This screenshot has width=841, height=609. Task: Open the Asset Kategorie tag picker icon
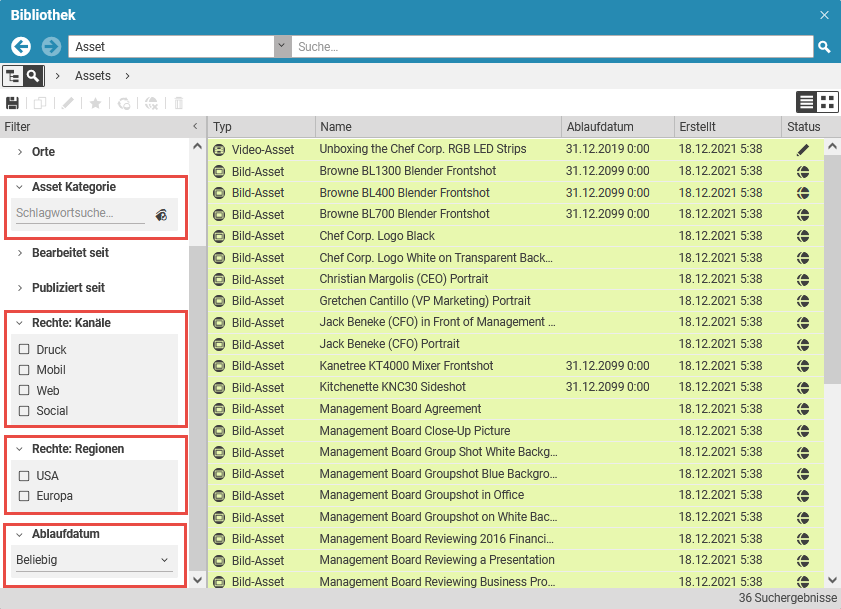pyautogui.click(x=161, y=214)
